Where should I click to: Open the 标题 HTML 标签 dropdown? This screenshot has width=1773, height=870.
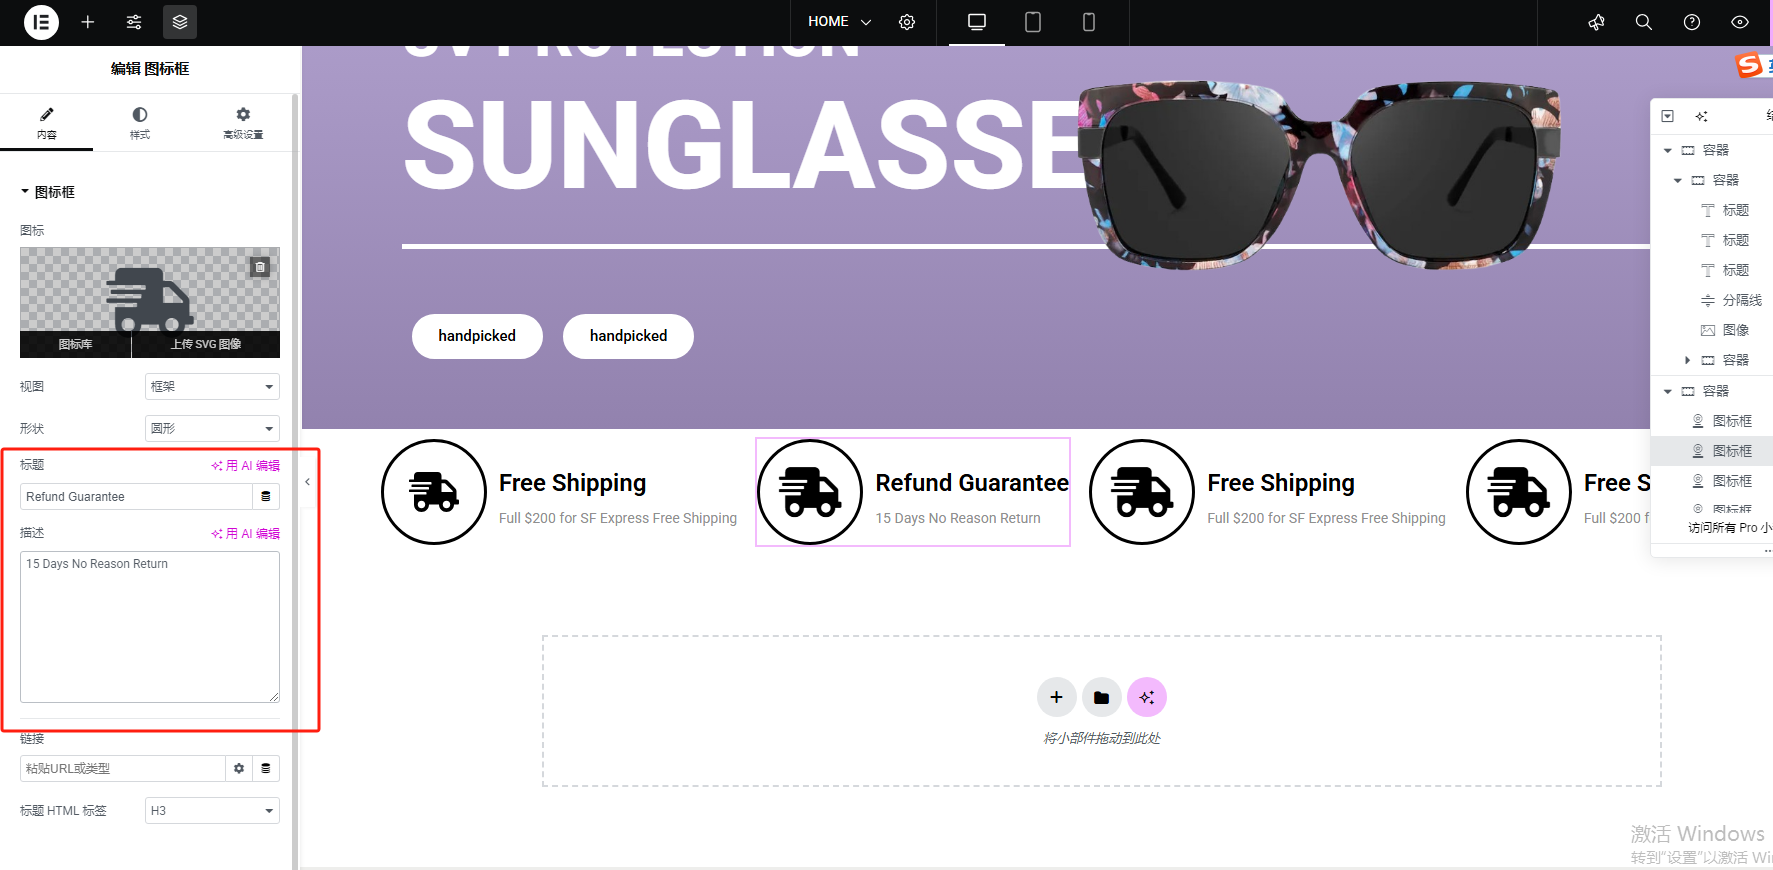pyautogui.click(x=212, y=810)
